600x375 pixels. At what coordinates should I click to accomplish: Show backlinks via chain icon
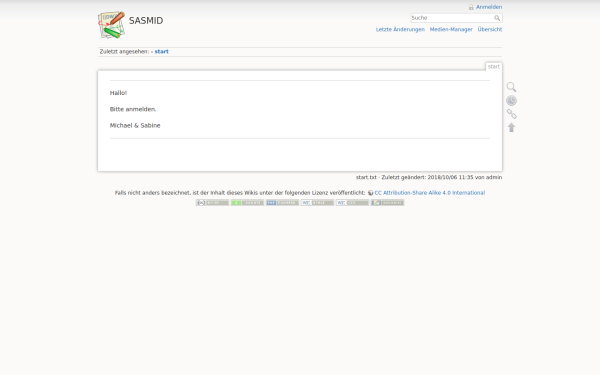pyautogui.click(x=511, y=114)
